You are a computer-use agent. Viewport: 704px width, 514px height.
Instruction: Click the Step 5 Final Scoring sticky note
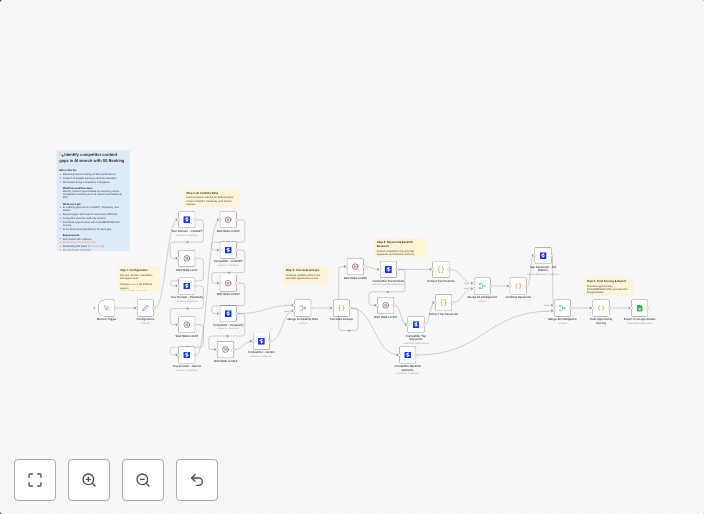click(x=608, y=286)
